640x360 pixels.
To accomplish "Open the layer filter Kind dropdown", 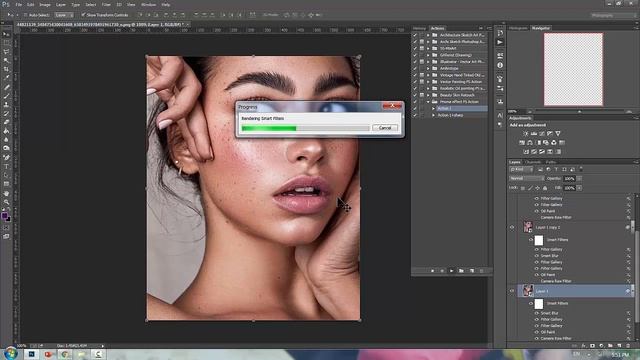I will click(521, 169).
